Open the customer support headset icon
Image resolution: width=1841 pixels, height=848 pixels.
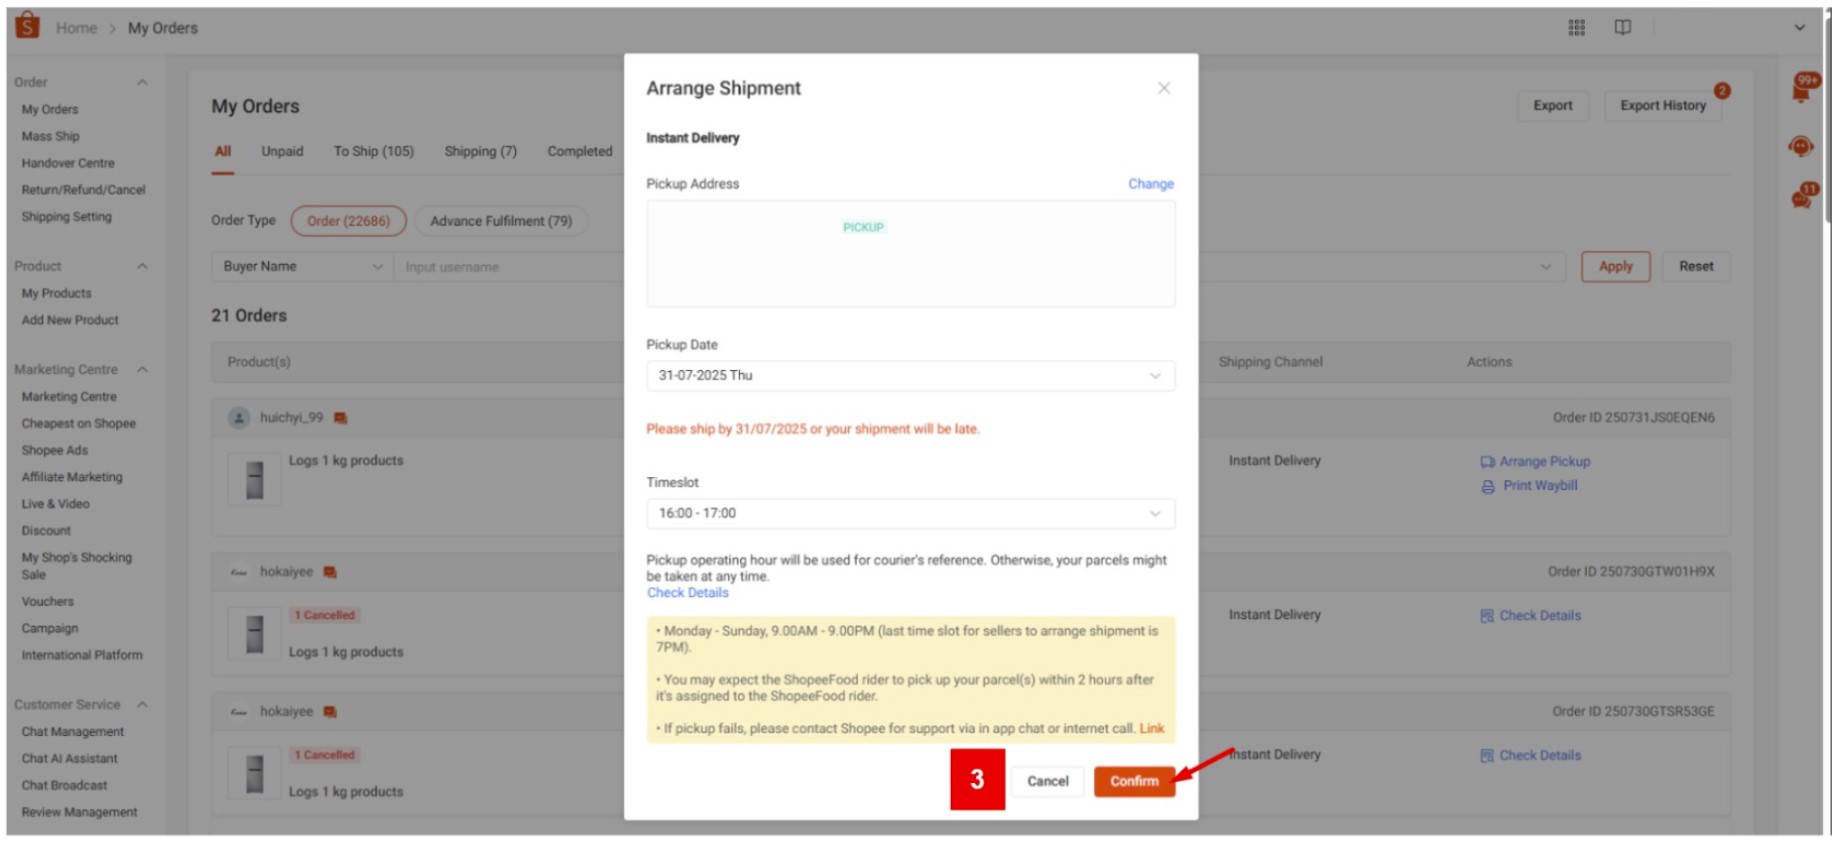1801,147
